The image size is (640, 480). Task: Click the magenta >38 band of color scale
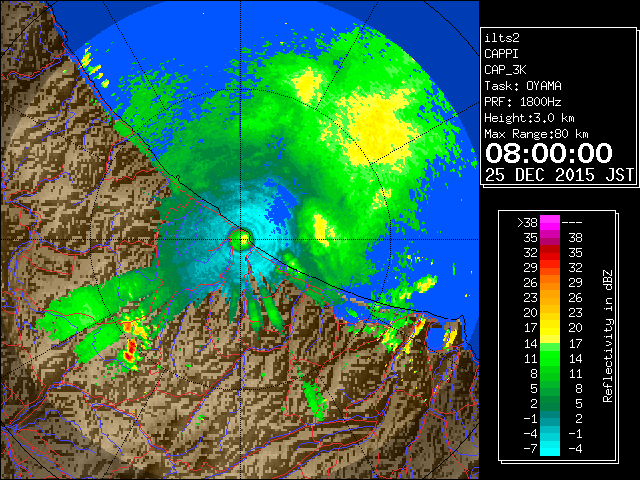[550, 222]
